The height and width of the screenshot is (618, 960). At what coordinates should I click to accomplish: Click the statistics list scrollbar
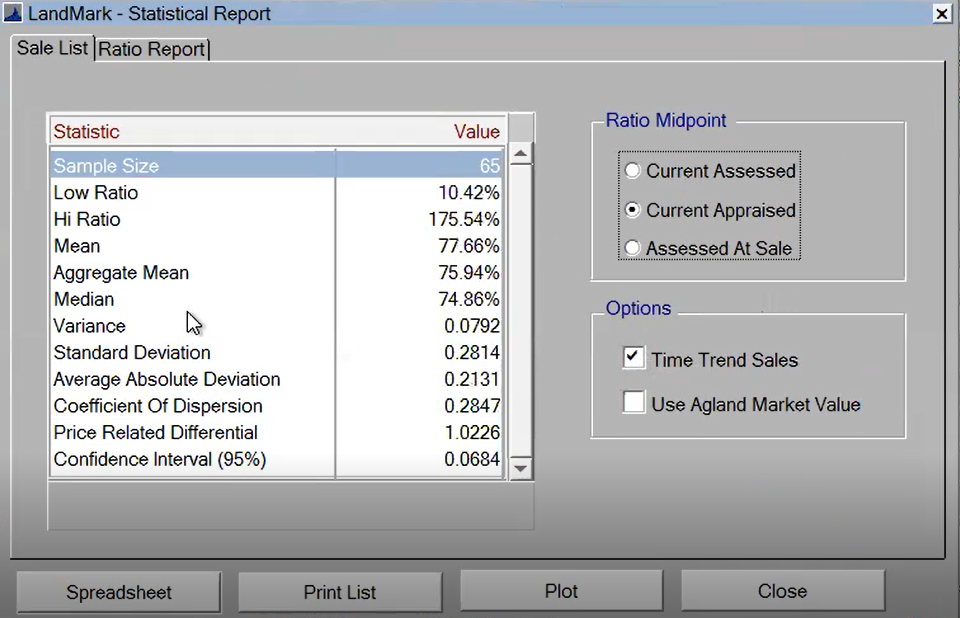(522, 310)
